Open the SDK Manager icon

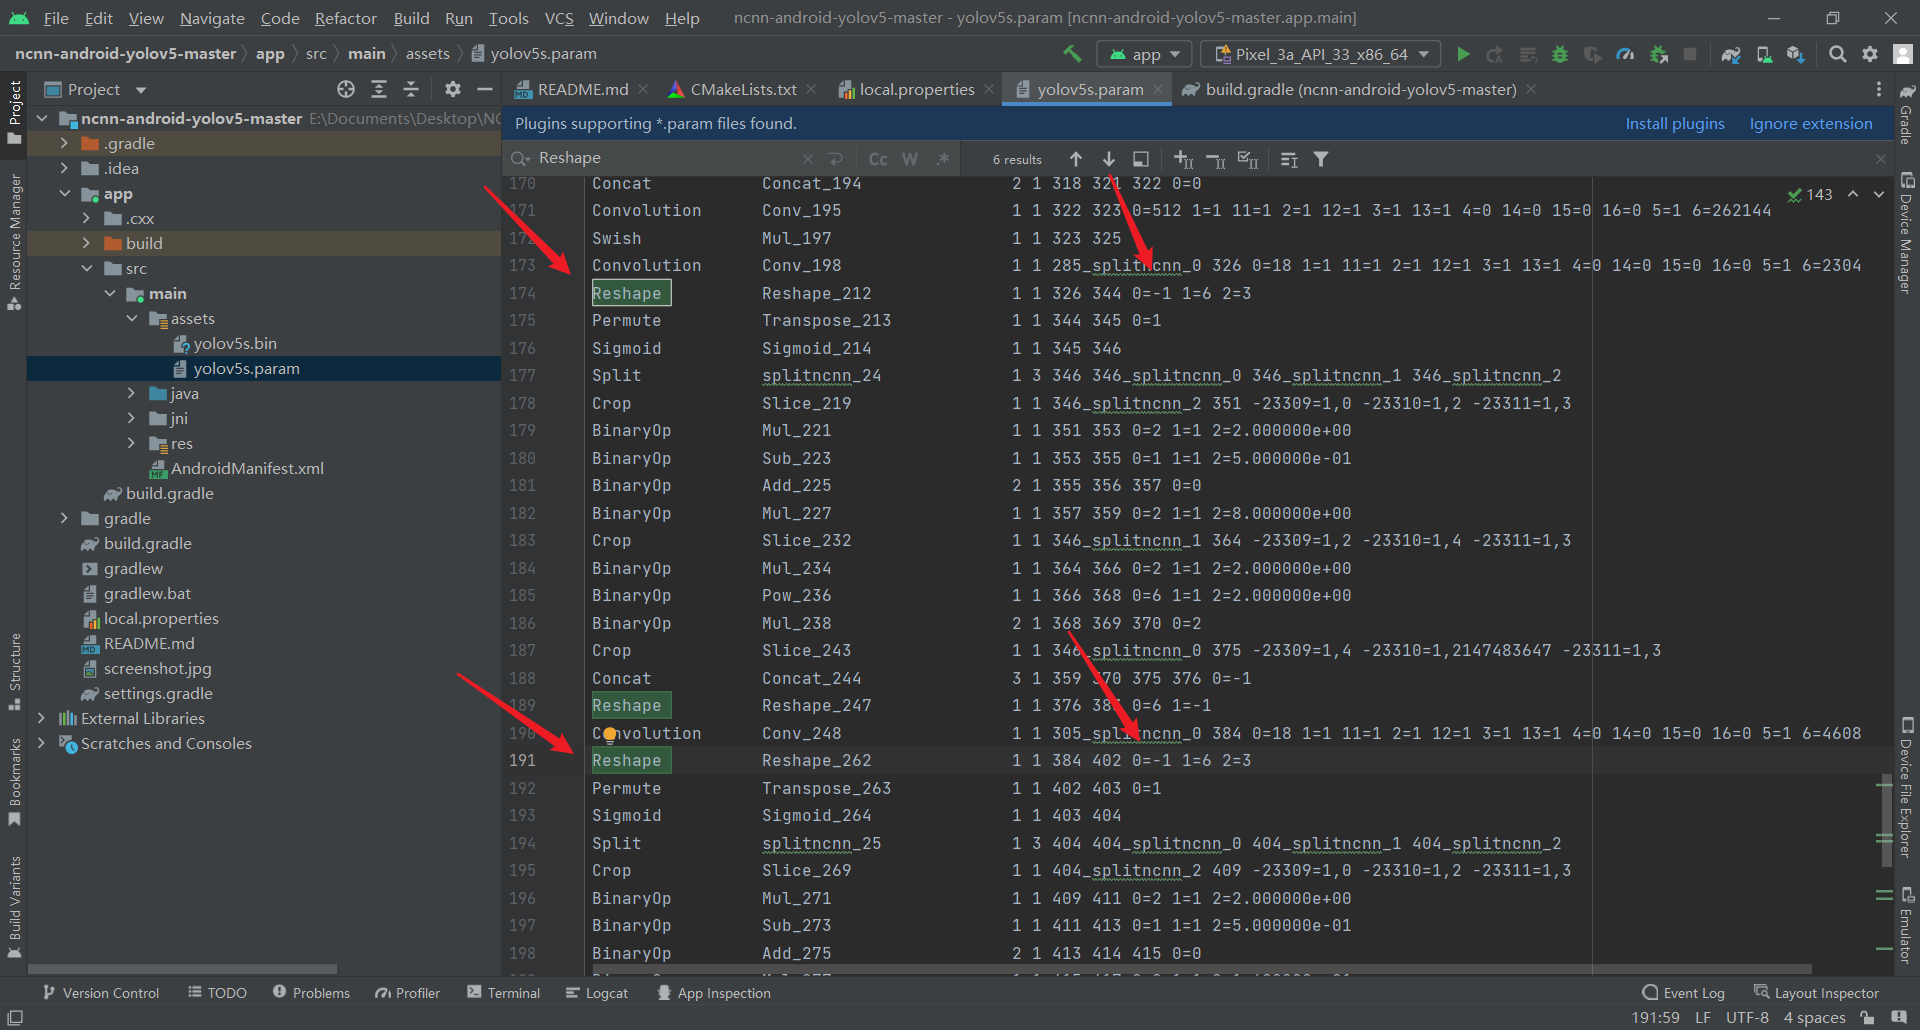pos(1796,54)
